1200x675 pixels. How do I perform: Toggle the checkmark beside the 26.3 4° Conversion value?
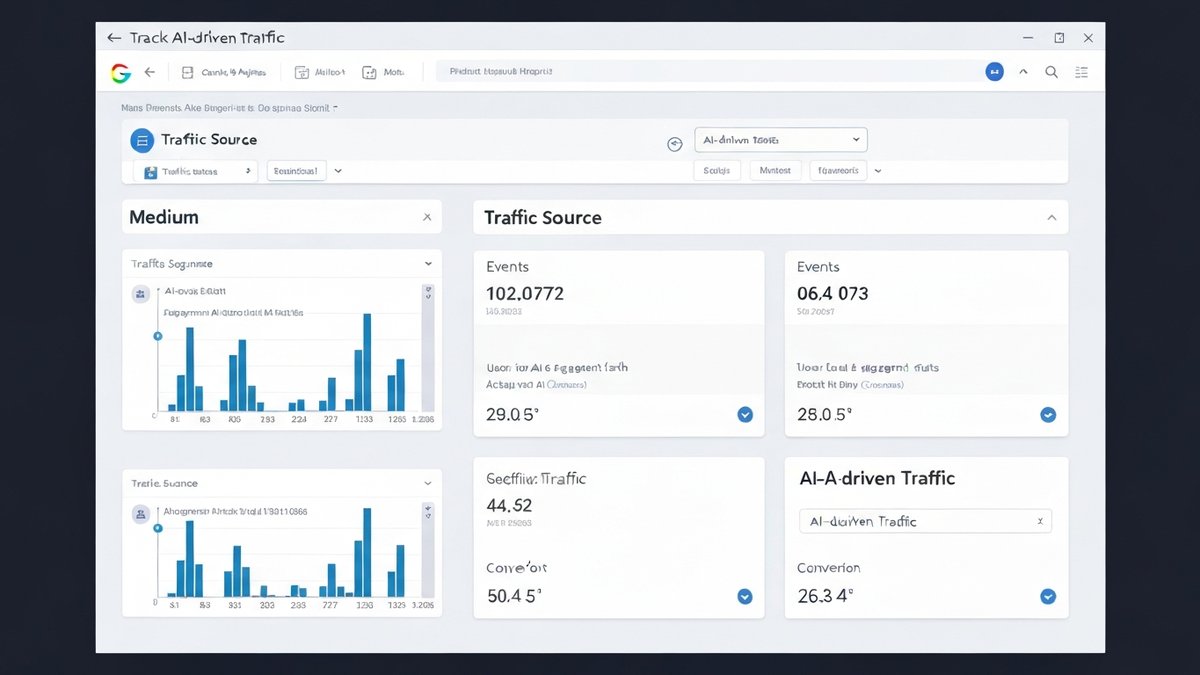click(1048, 596)
